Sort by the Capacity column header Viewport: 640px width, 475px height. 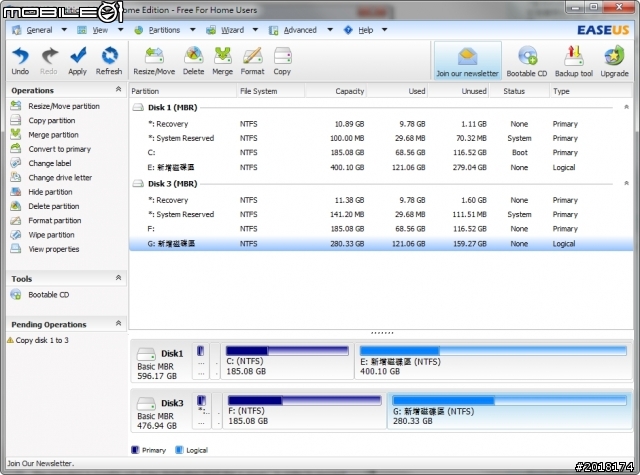336,91
